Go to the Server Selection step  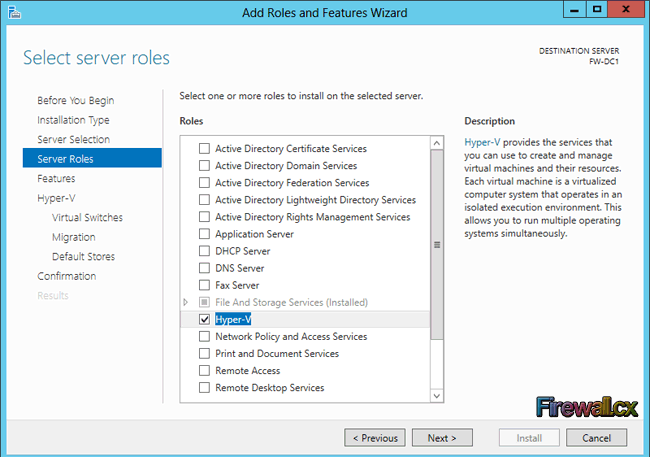click(x=73, y=139)
